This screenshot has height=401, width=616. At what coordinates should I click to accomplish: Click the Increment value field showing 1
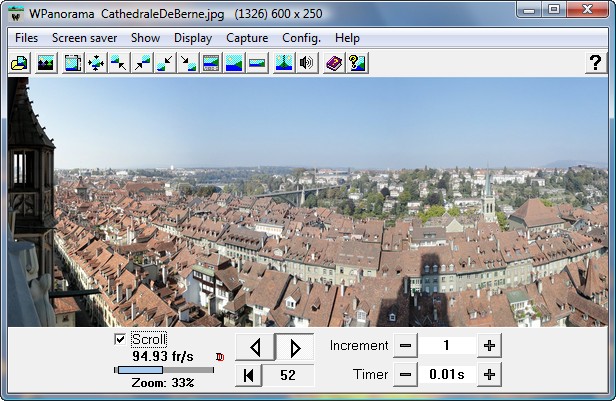tap(447, 346)
